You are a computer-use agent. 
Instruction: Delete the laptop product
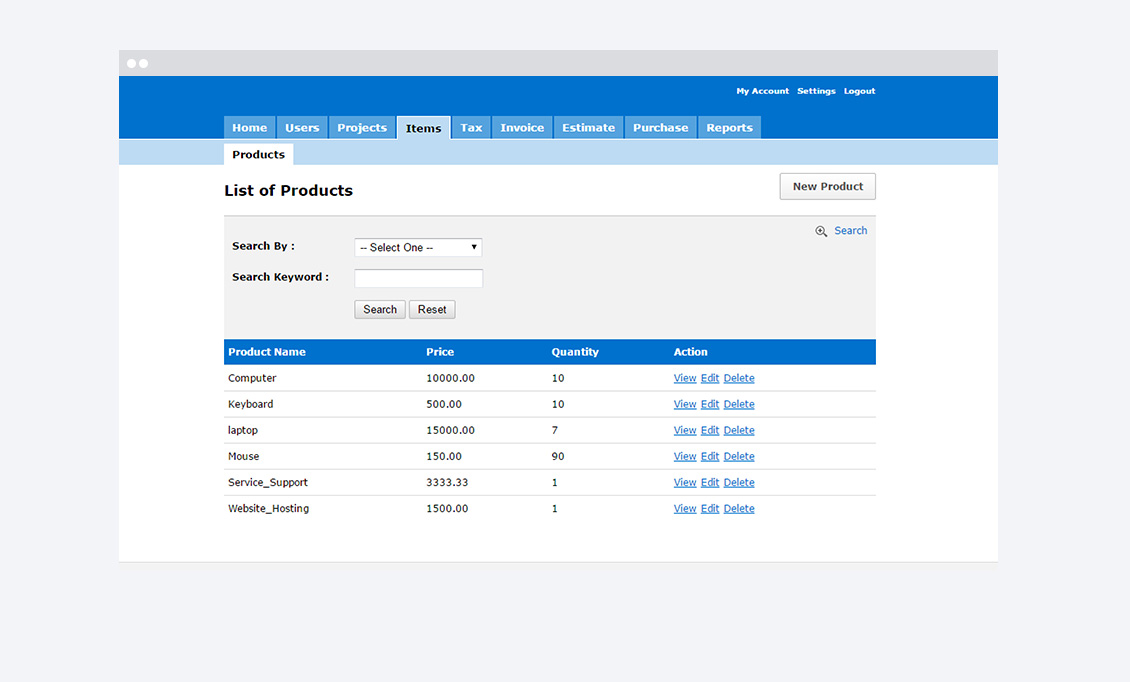(739, 430)
